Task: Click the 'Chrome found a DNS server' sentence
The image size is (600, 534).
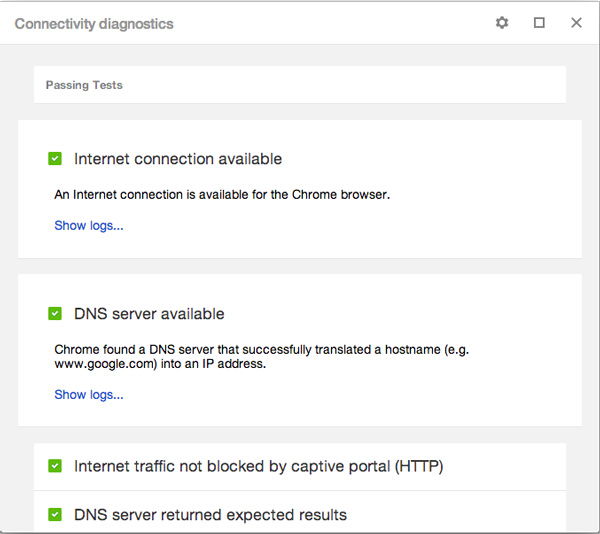Action: [x=260, y=350]
